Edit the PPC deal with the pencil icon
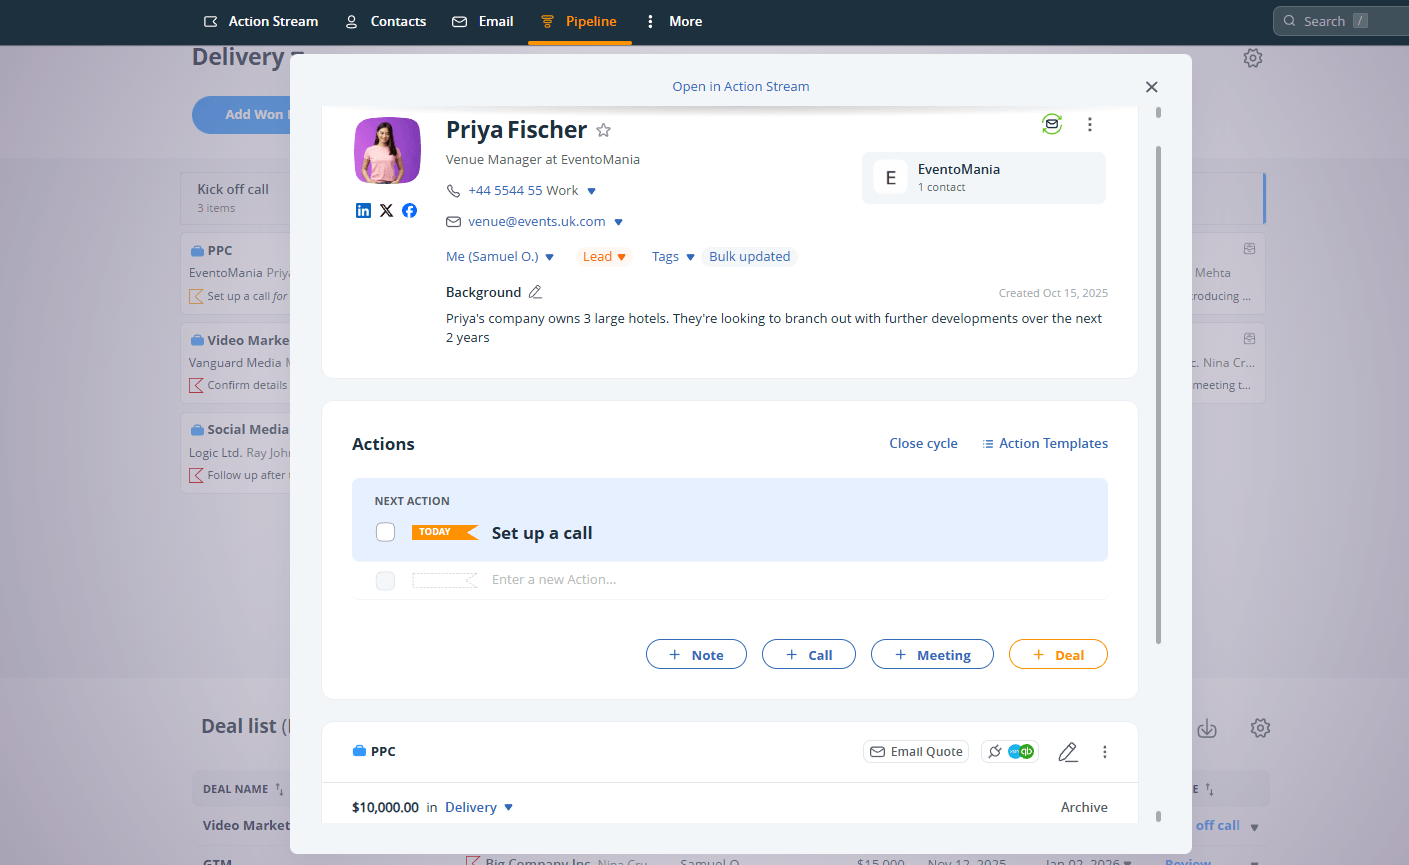 [1067, 751]
